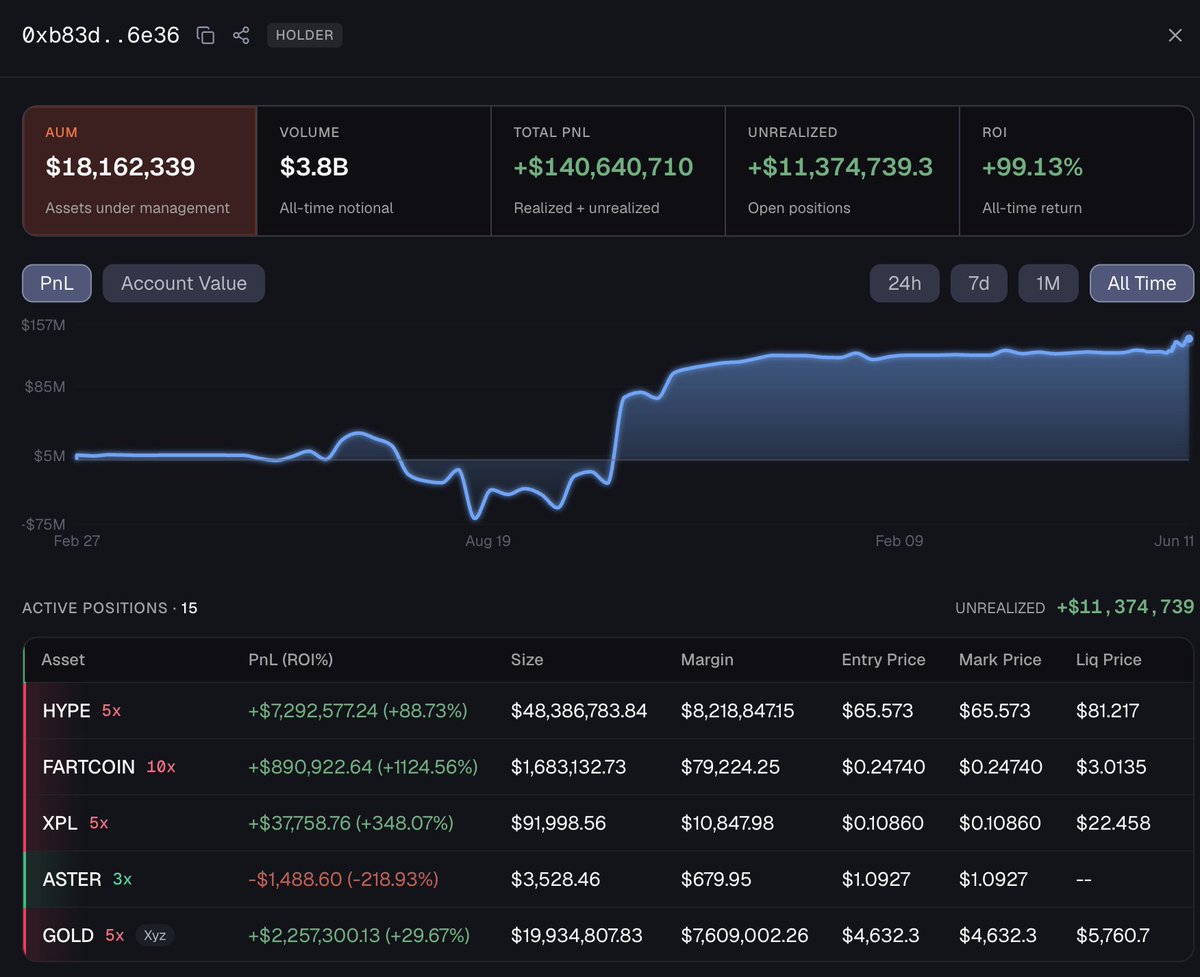1200x977 pixels.
Task: Click HYPE liquidation price $81.217
Action: coord(1107,711)
